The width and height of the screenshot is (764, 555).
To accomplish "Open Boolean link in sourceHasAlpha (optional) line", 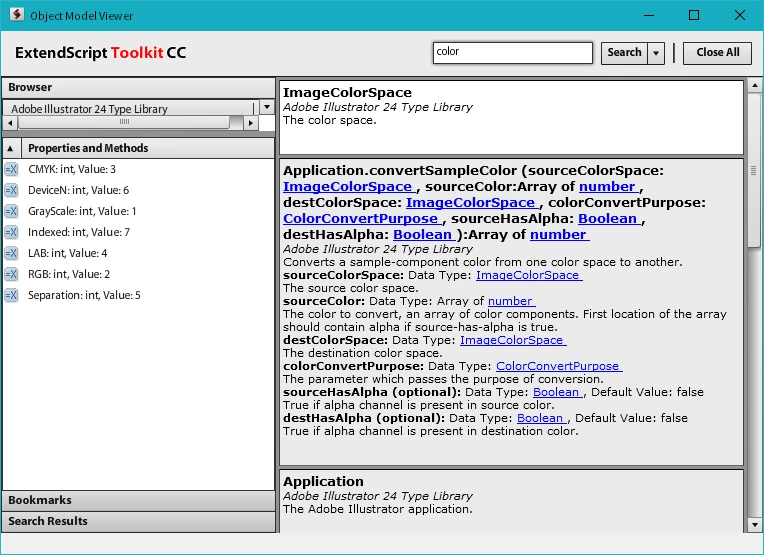I will click(557, 392).
